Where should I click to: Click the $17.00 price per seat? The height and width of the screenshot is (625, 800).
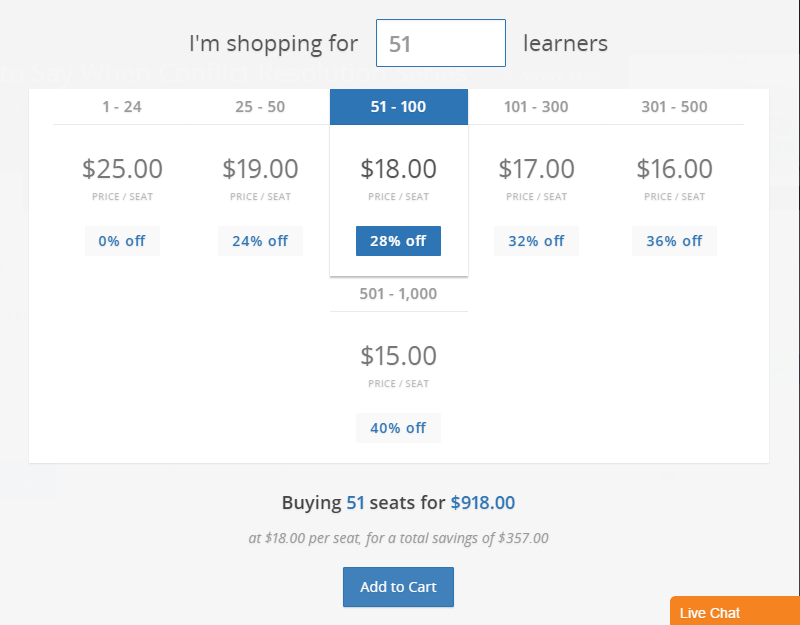(x=536, y=169)
